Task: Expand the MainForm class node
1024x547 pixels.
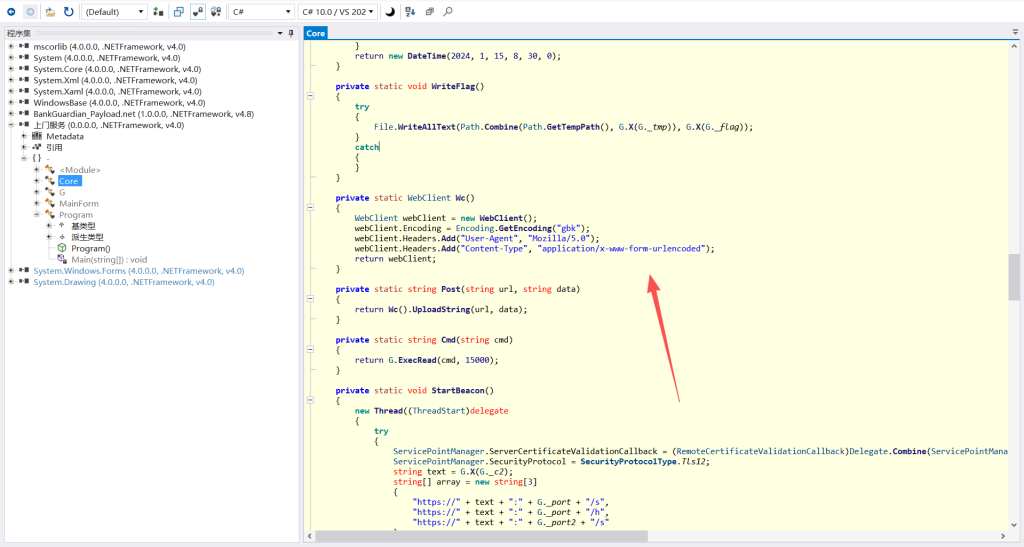Action: click(x=37, y=203)
